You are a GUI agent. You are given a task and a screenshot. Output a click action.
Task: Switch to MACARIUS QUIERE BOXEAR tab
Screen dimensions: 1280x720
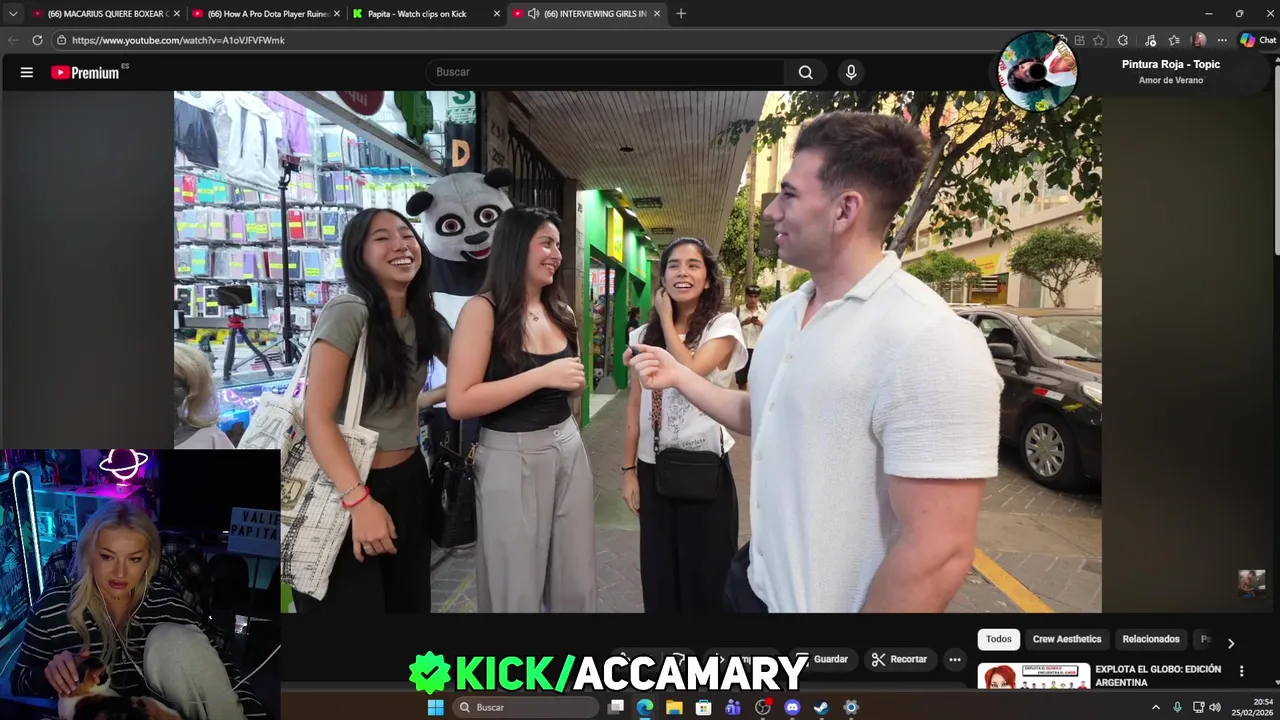[107, 13]
